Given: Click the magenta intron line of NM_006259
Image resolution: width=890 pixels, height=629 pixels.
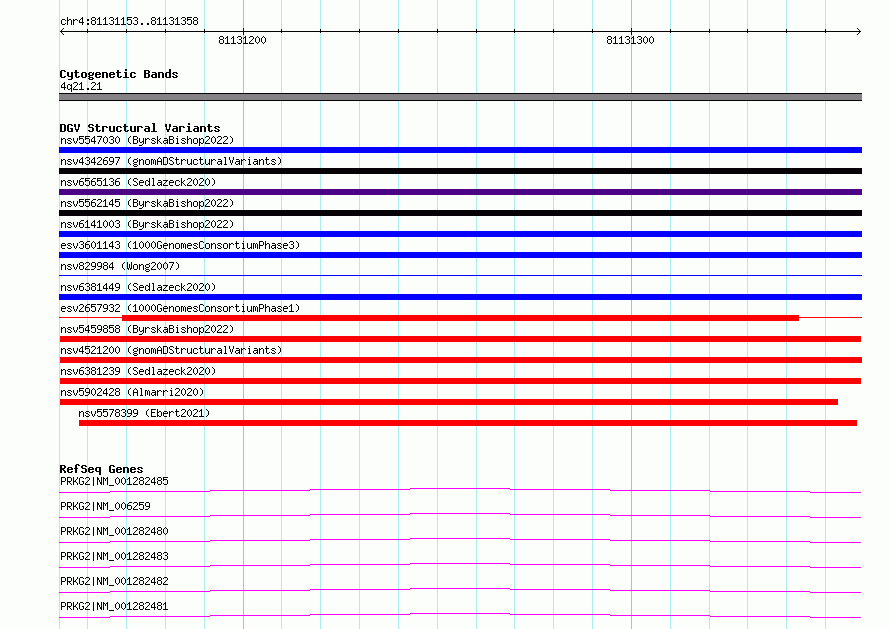Looking at the screenshot, I should click(460, 514).
